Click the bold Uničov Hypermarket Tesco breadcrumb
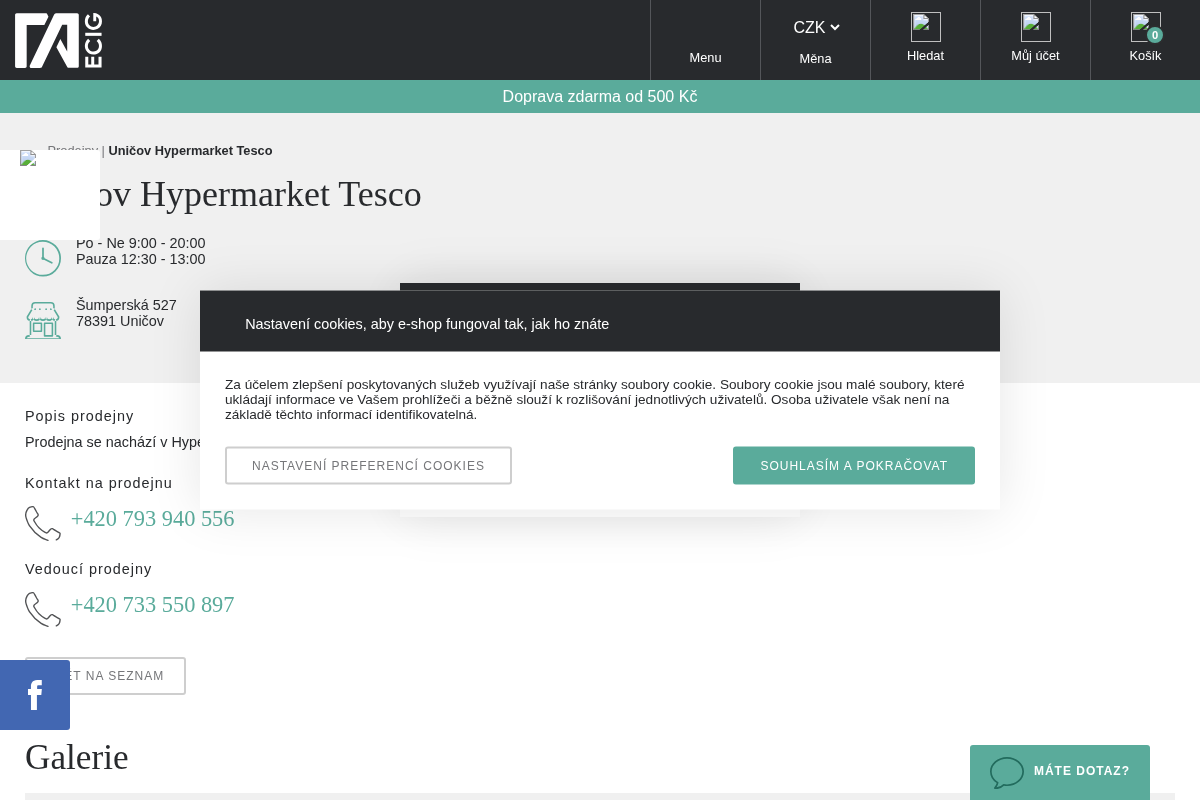 point(190,151)
